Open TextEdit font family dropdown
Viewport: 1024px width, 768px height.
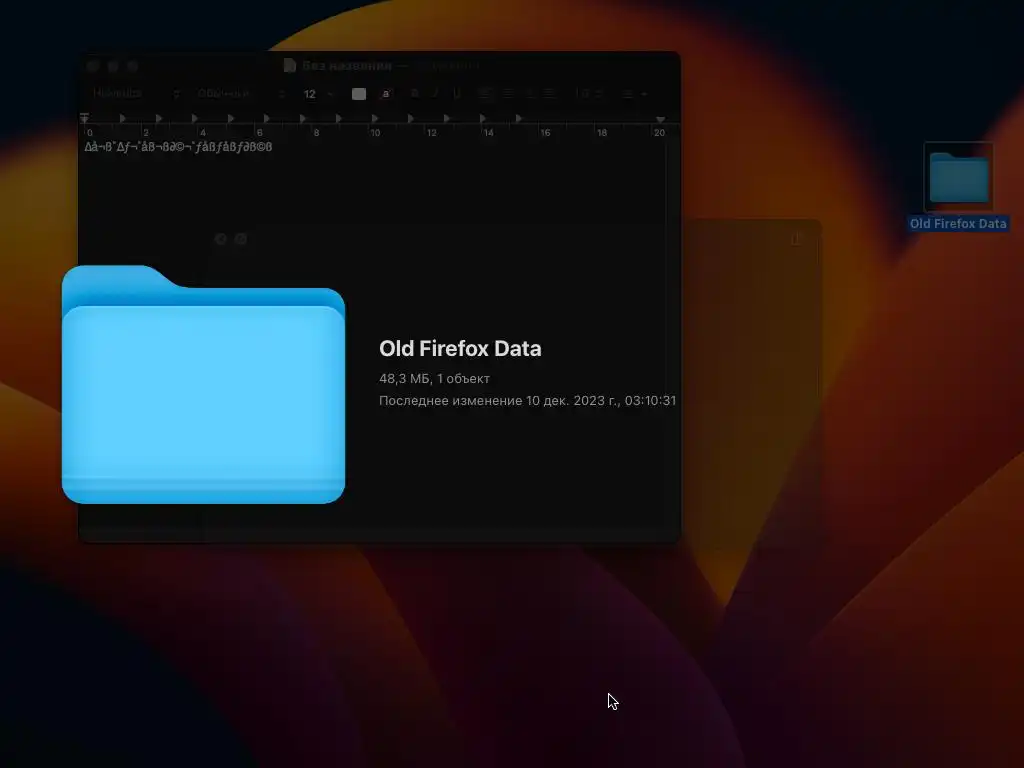pyautogui.click(x=136, y=93)
